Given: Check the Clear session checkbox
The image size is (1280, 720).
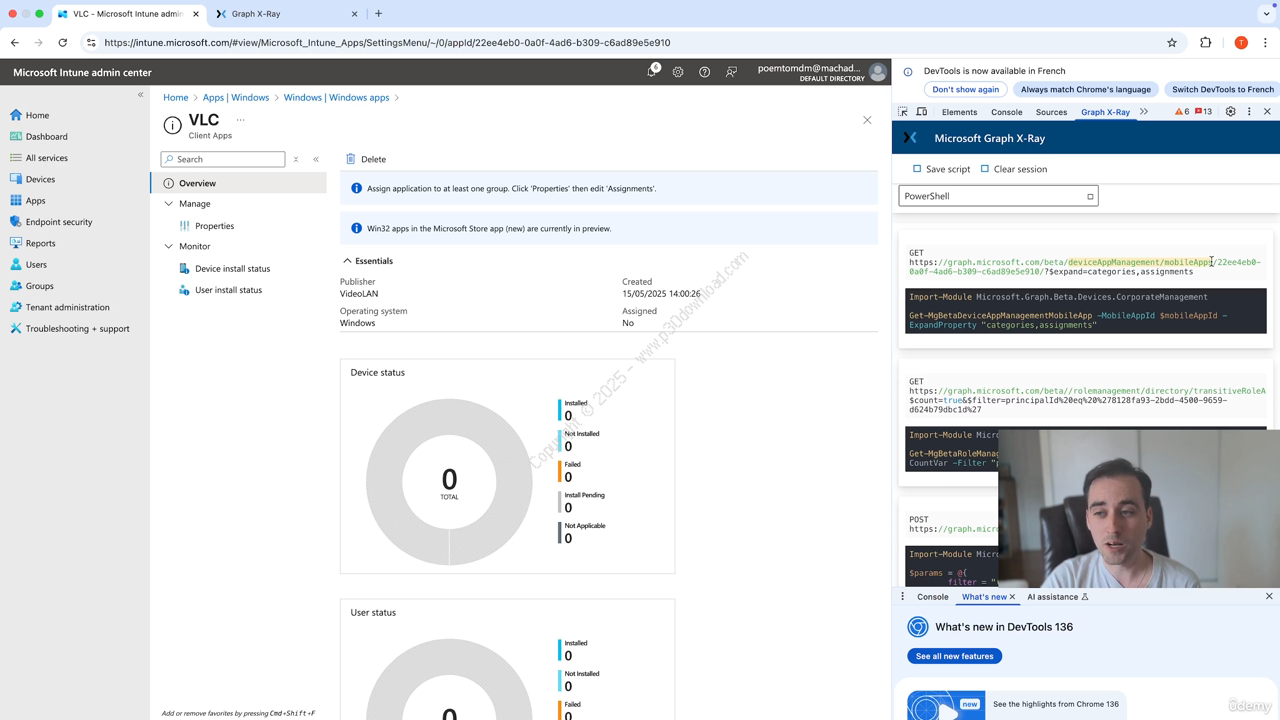Looking at the screenshot, I should [x=985, y=169].
